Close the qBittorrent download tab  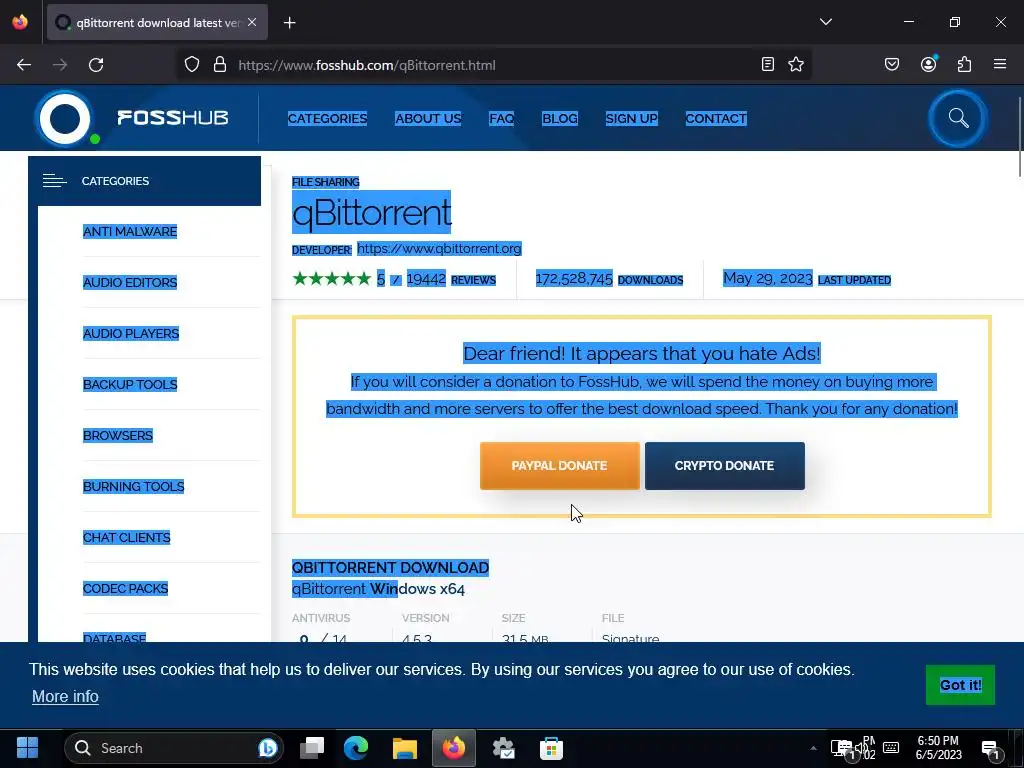tap(252, 22)
